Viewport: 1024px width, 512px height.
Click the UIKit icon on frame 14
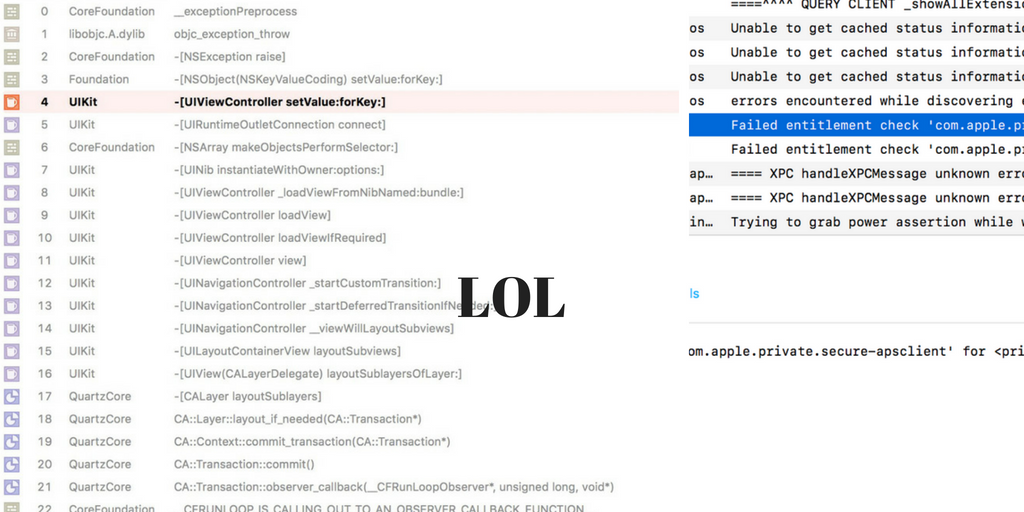click(12, 328)
